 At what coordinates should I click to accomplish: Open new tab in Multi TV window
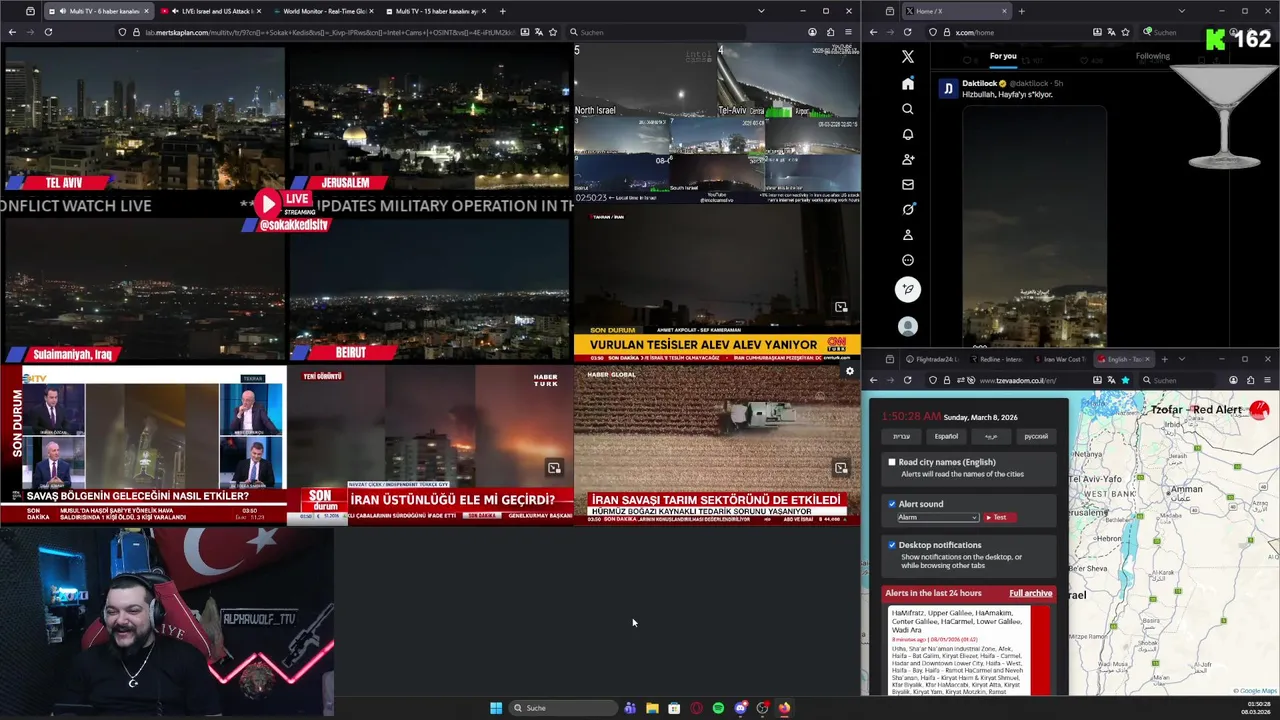(x=502, y=11)
